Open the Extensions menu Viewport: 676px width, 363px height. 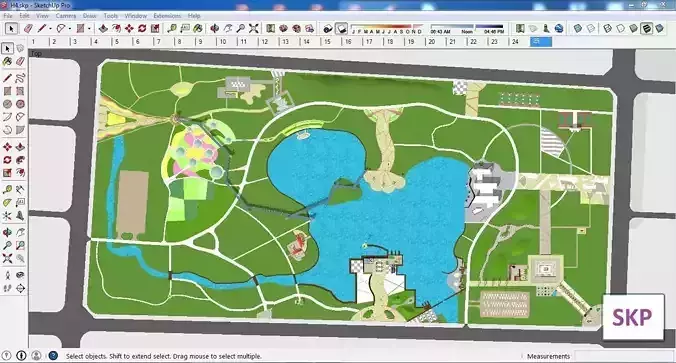coord(167,16)
